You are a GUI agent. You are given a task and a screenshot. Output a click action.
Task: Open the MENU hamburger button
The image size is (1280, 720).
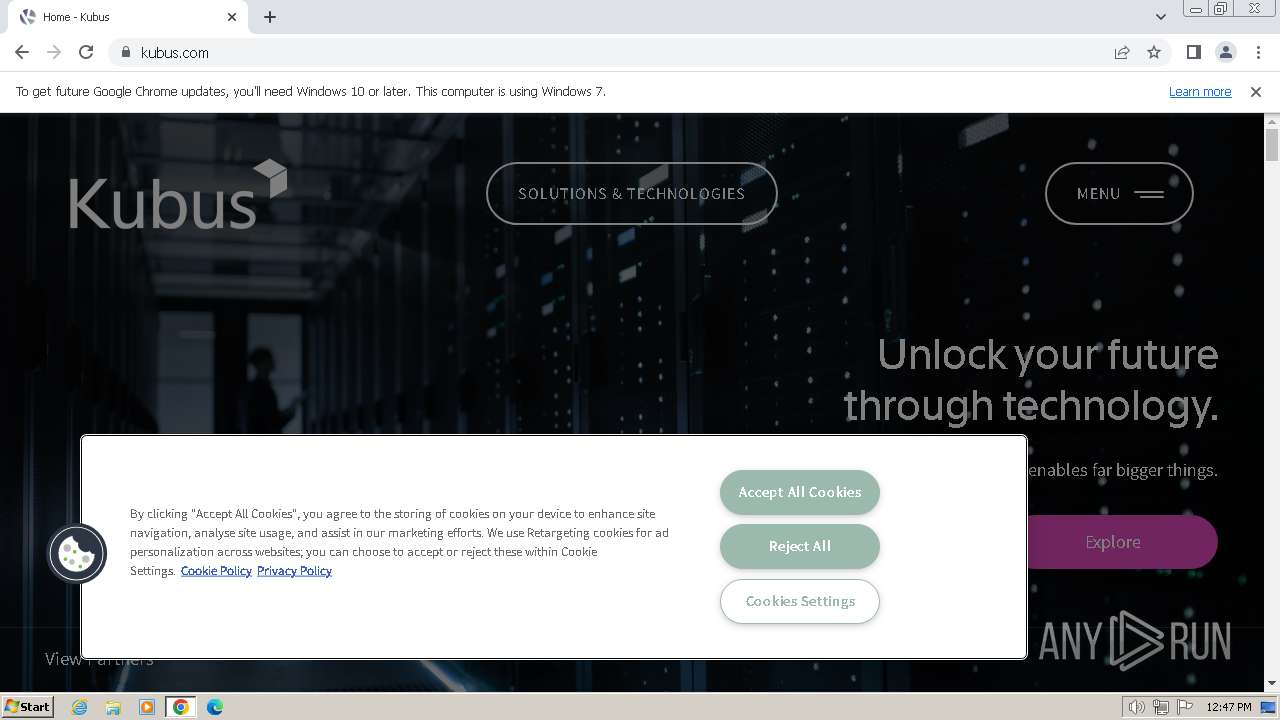coord(1119,193)
